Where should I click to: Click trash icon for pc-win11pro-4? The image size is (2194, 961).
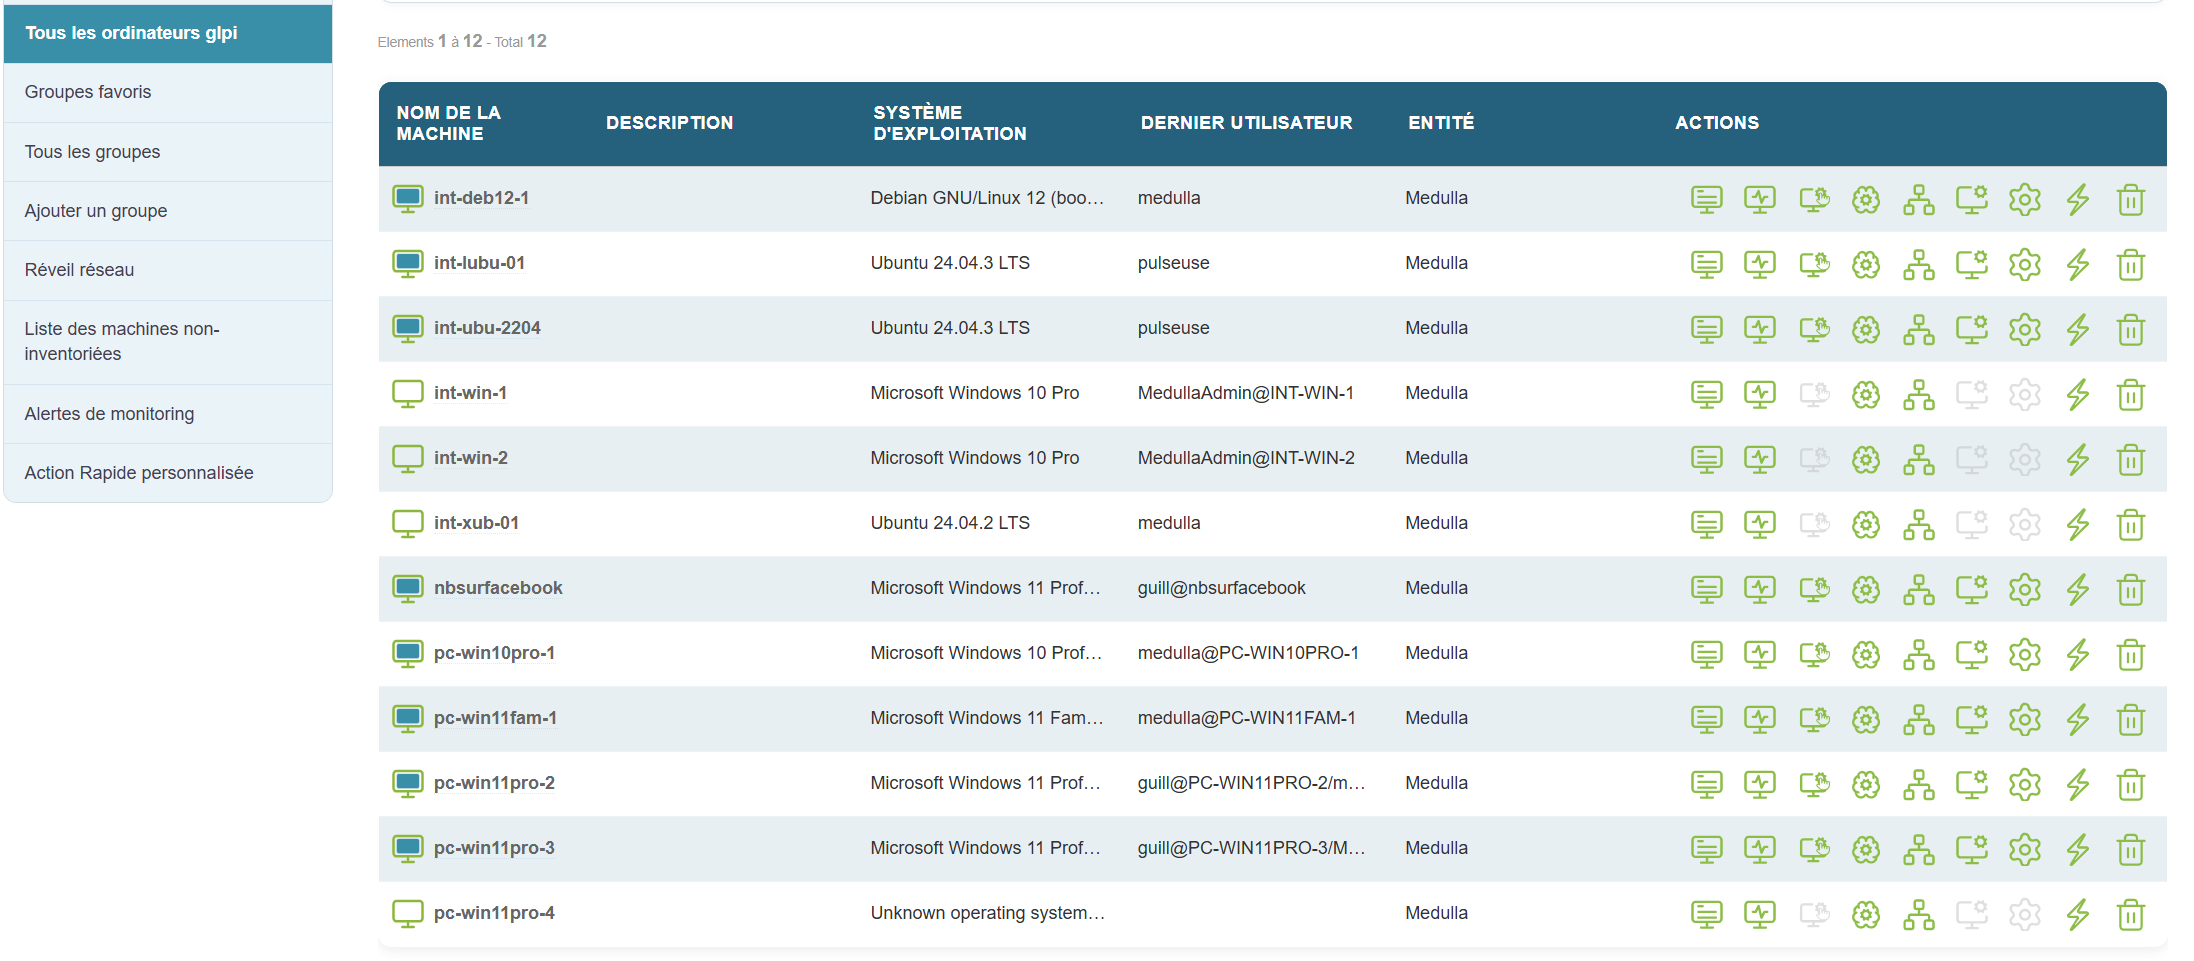[2130, 915]
